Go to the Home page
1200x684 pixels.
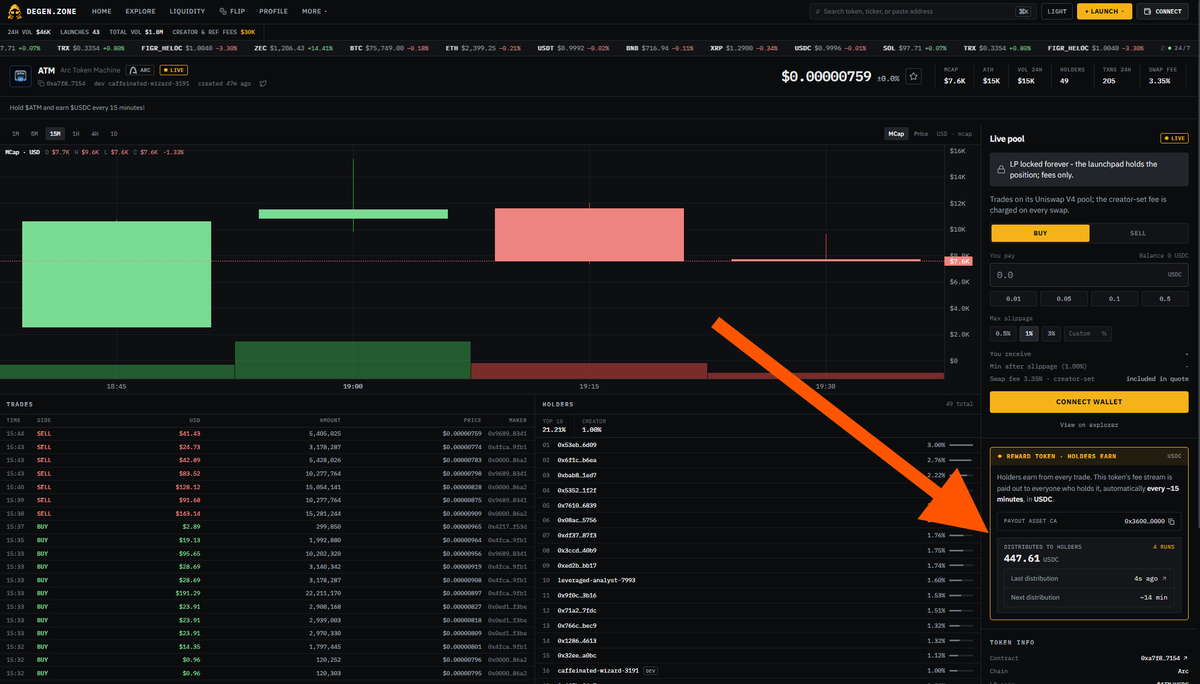102,11
